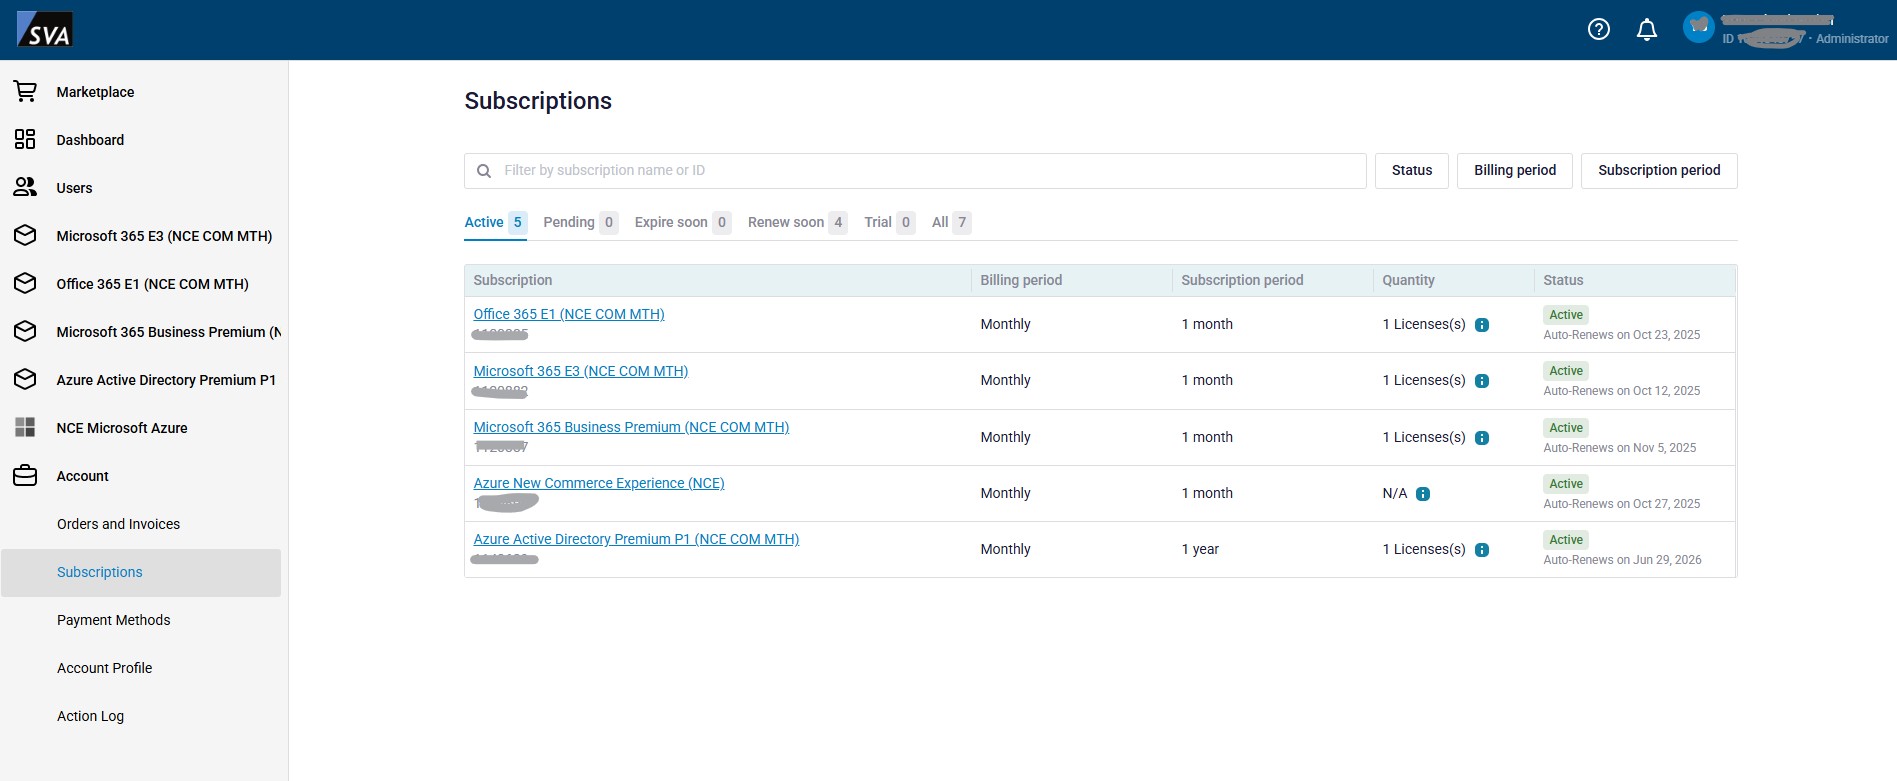Click the Users people icon
Viewport: 1897px width, 781px height.
pos(25,188)
